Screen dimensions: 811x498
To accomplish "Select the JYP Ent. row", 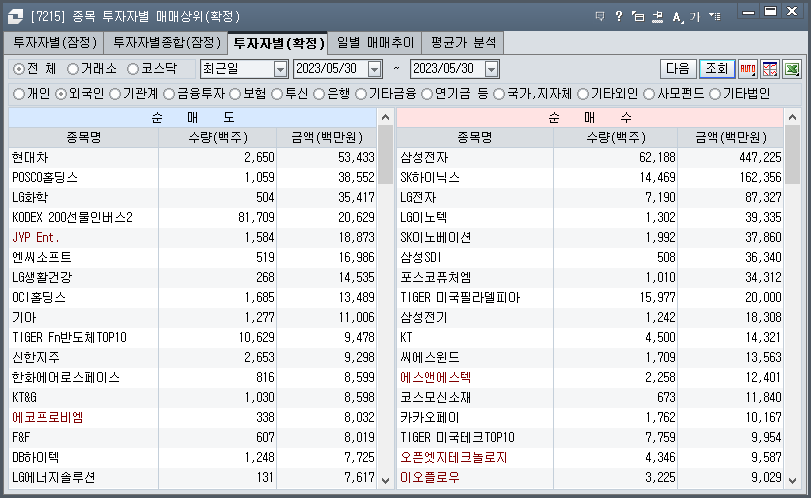I will click(x=192, y=237).
